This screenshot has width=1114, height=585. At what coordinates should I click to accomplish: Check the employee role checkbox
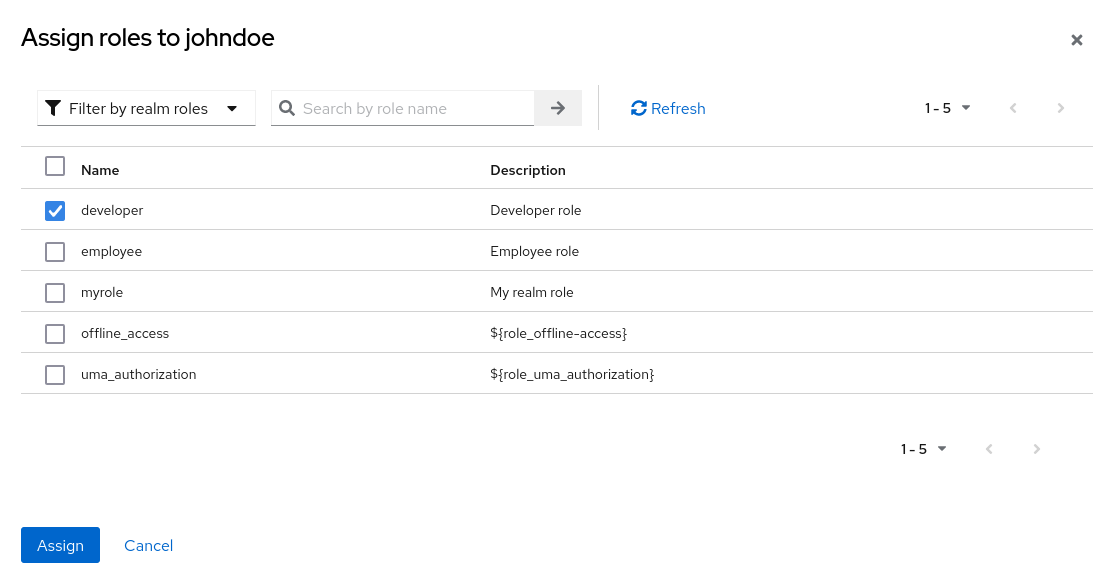click(55, 252)
